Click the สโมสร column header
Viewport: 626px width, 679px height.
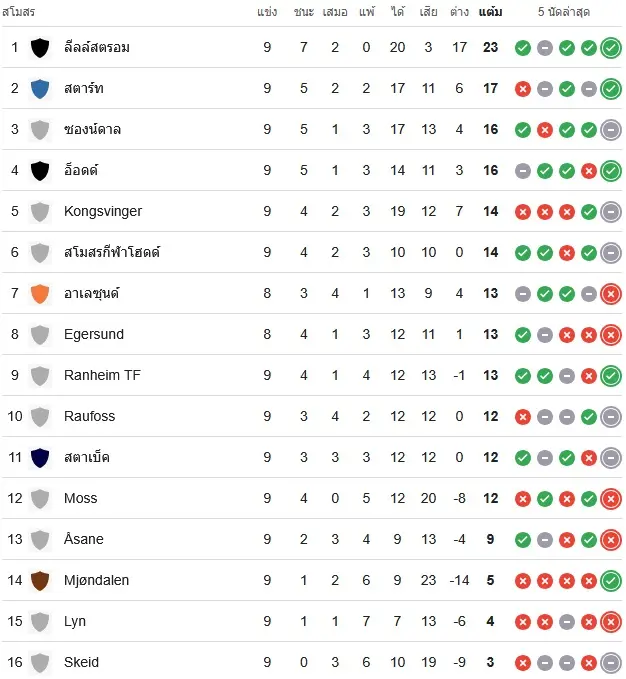coord(20,12)
